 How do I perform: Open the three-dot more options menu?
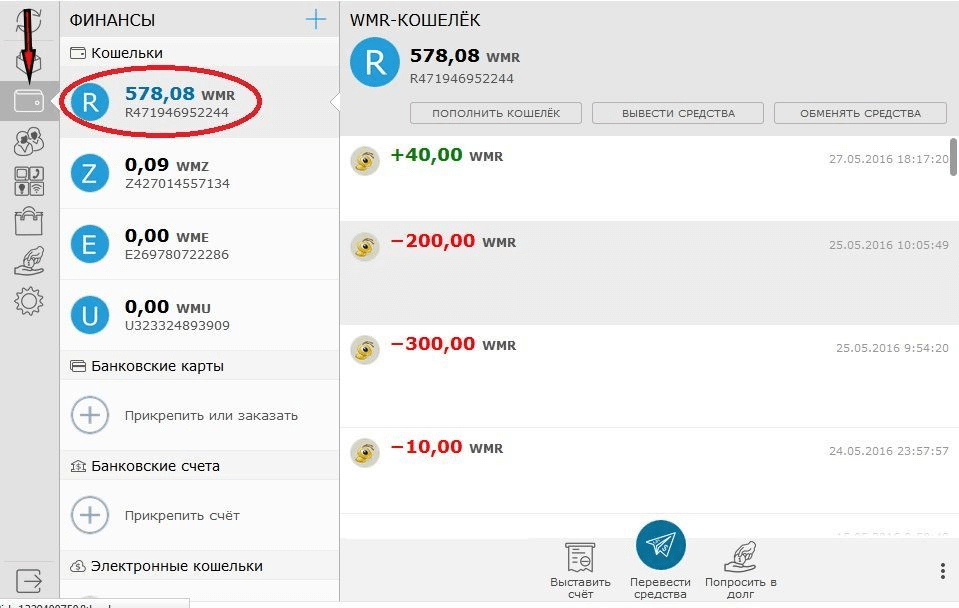point(942,571)
